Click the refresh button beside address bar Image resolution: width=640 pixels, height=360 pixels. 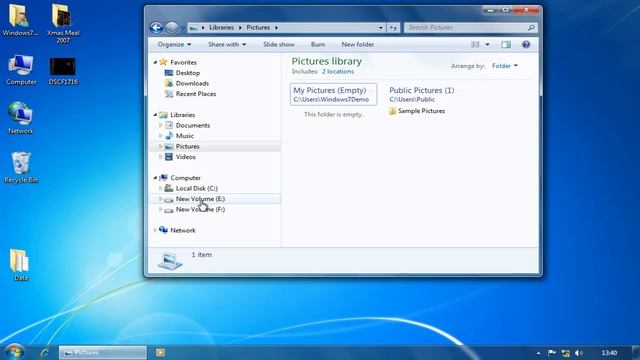click(x=393, y=28)
